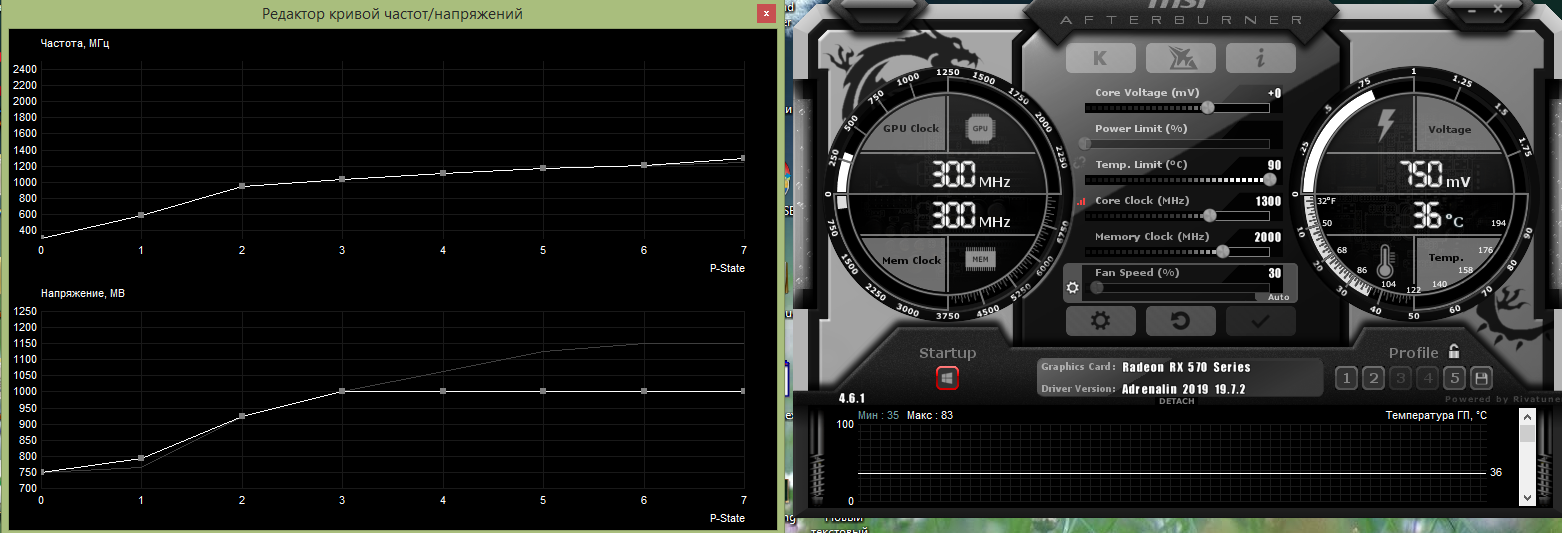Click the Макс : 83 graph label
The height and width of the screenshot is (533, 1562).
[x=929, y=414]
